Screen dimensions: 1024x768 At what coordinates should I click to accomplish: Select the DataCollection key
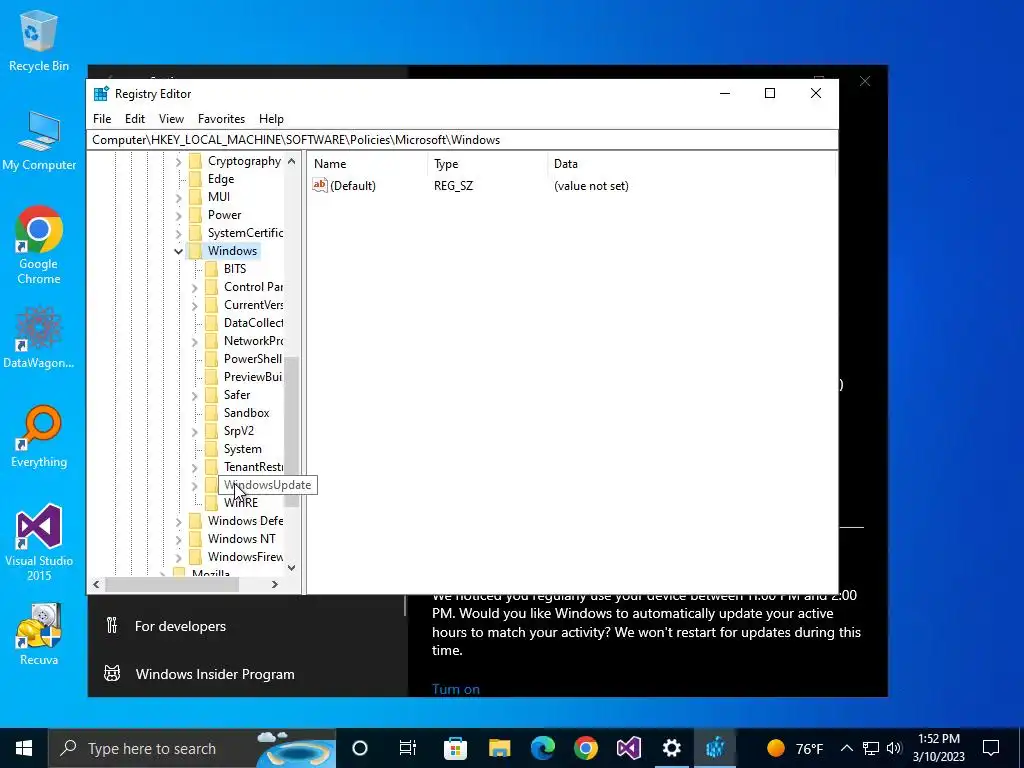pos(253,323)
